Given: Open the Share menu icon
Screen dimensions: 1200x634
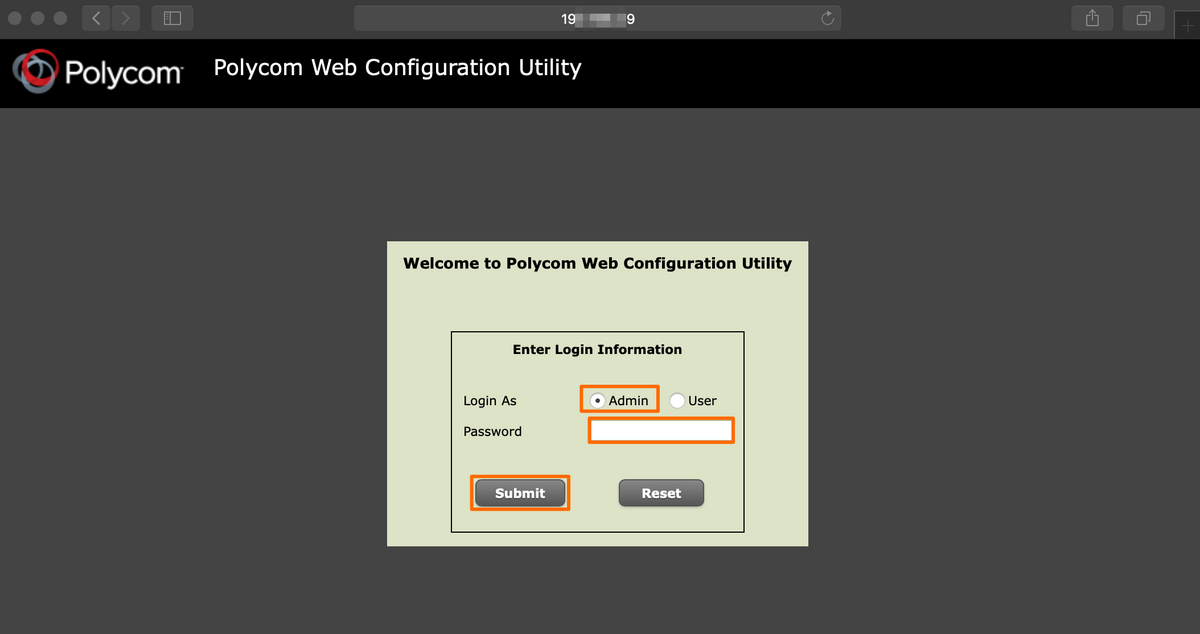Looking at the screenshot, I should 1092,18.
